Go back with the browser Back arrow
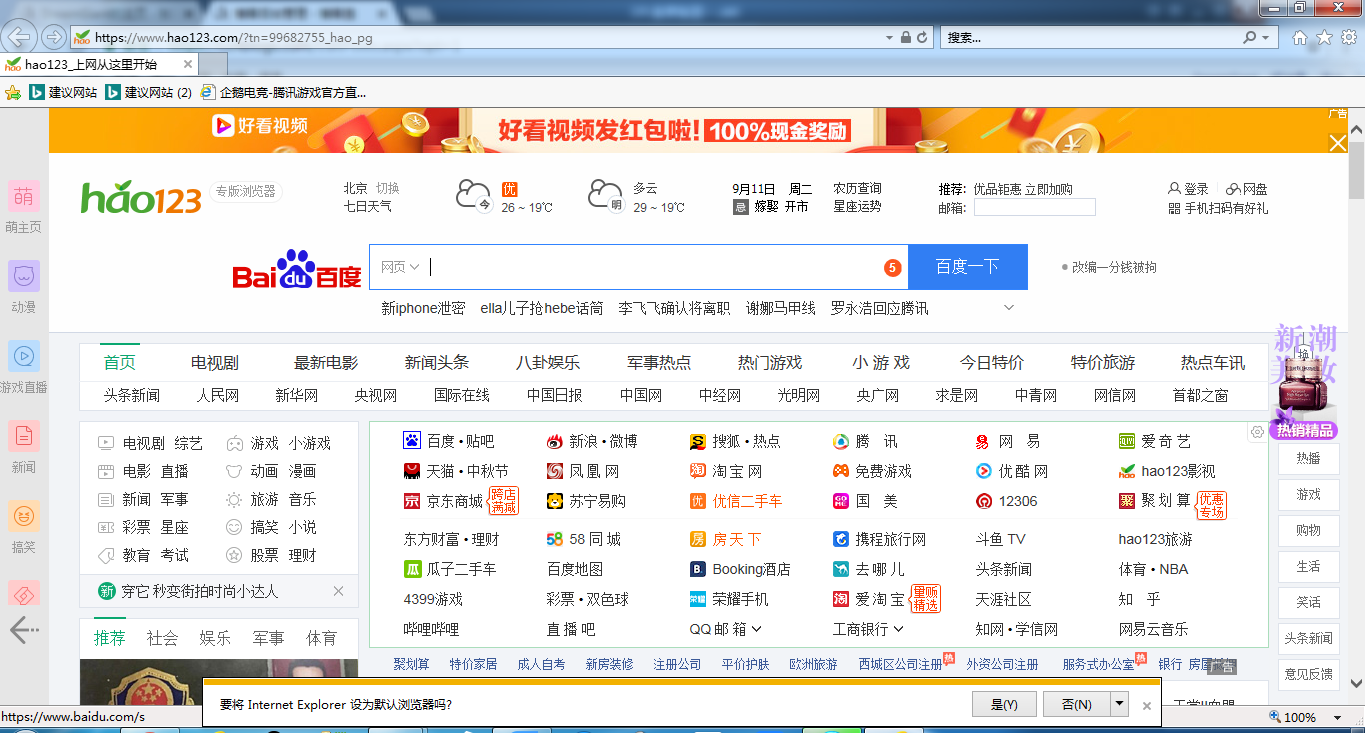 tap(20, 37)
